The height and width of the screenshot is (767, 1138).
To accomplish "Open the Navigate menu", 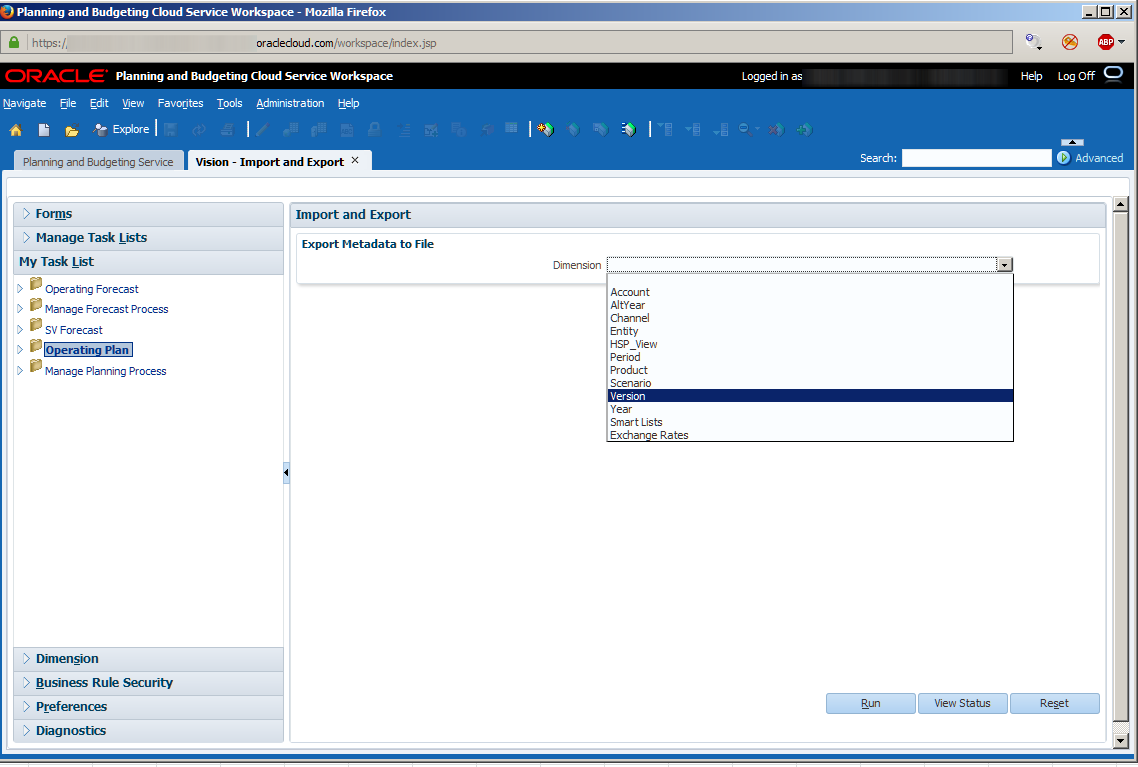I will pyautogui.click(x=25, y=103).
